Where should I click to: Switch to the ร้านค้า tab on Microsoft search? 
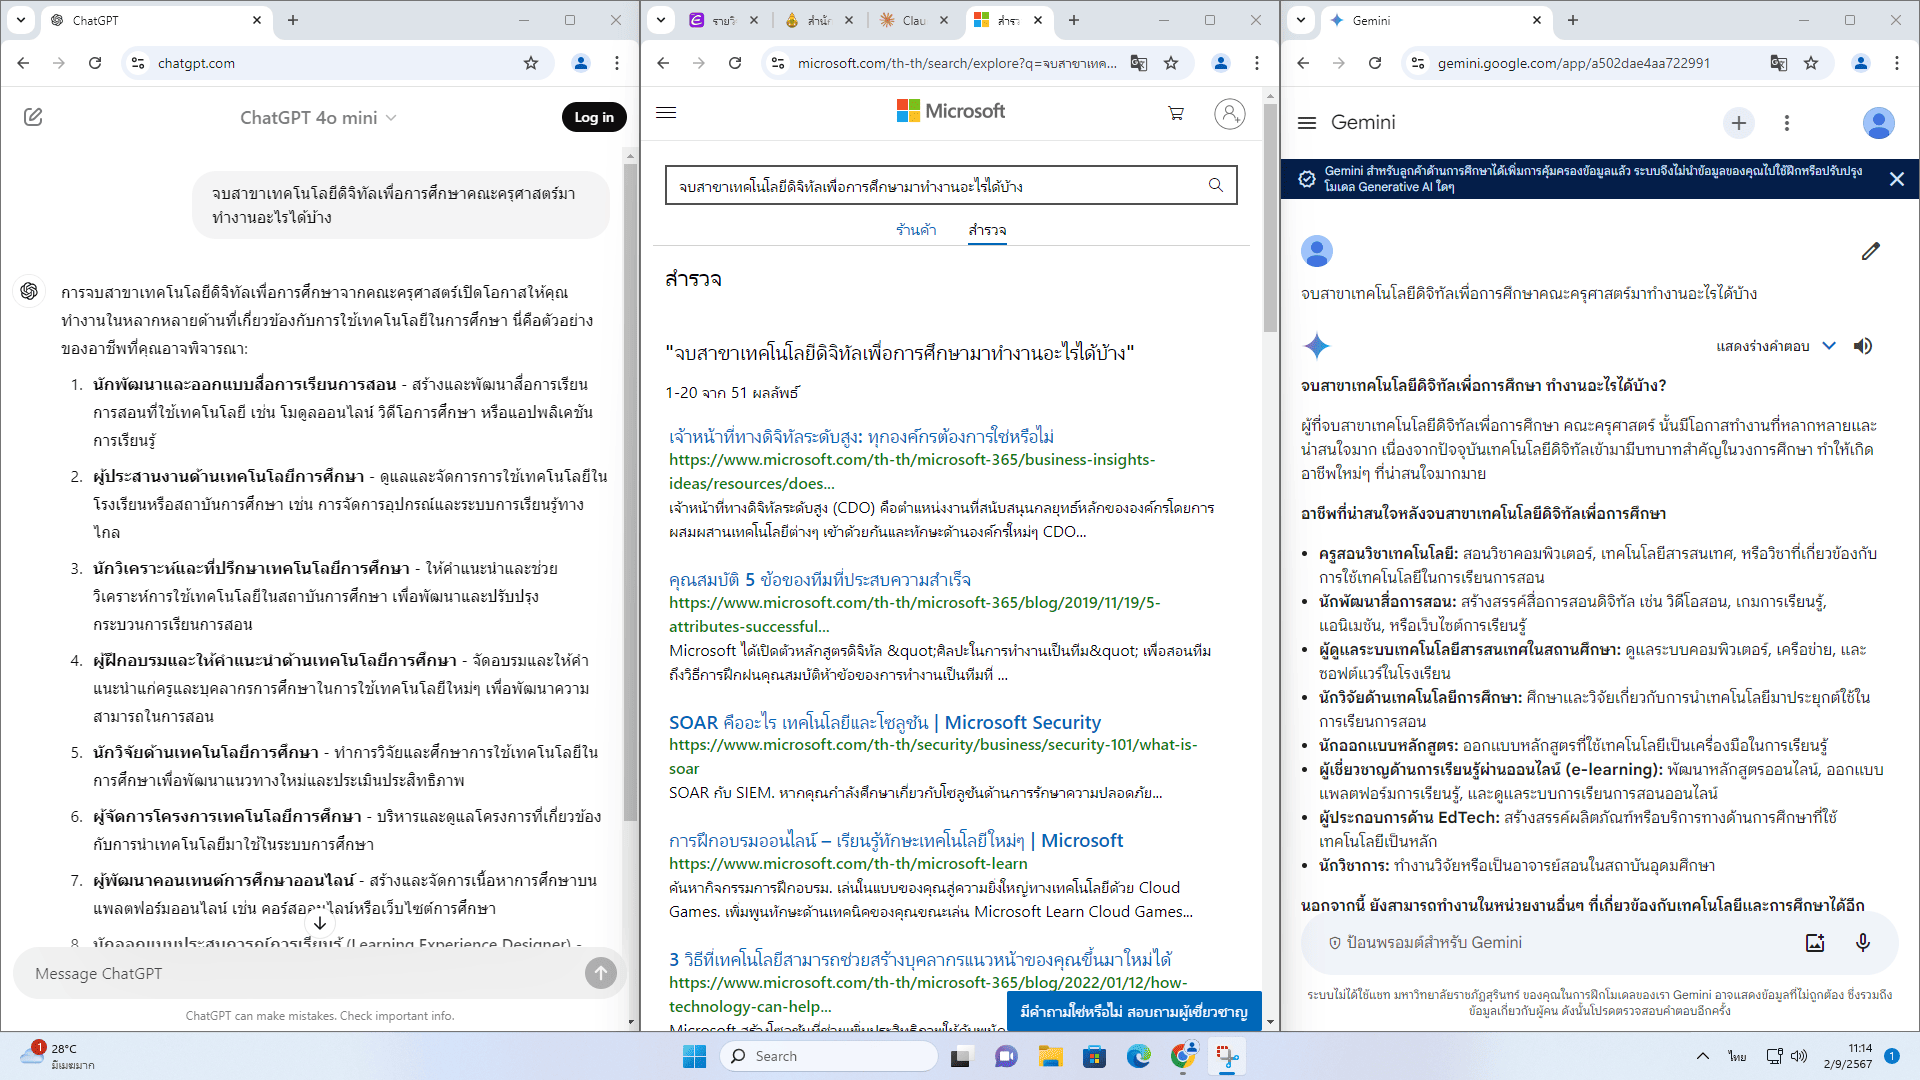tap(915, 230)
